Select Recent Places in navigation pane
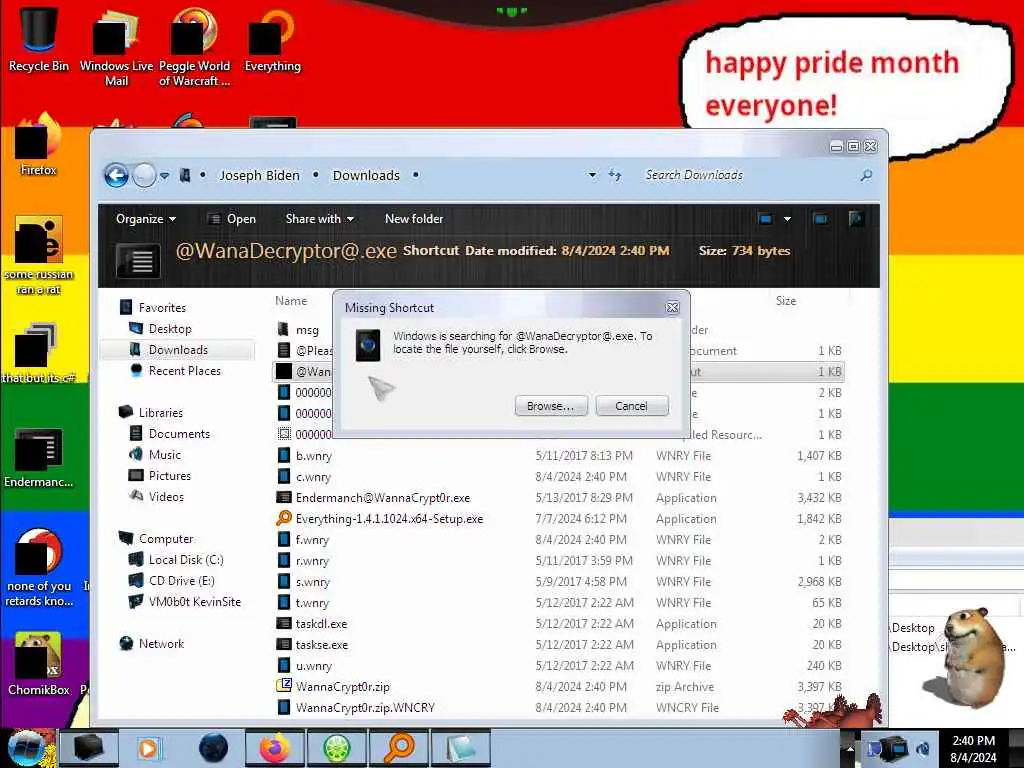Screen dimensions: 1024x768 click(x=184, y=370)
